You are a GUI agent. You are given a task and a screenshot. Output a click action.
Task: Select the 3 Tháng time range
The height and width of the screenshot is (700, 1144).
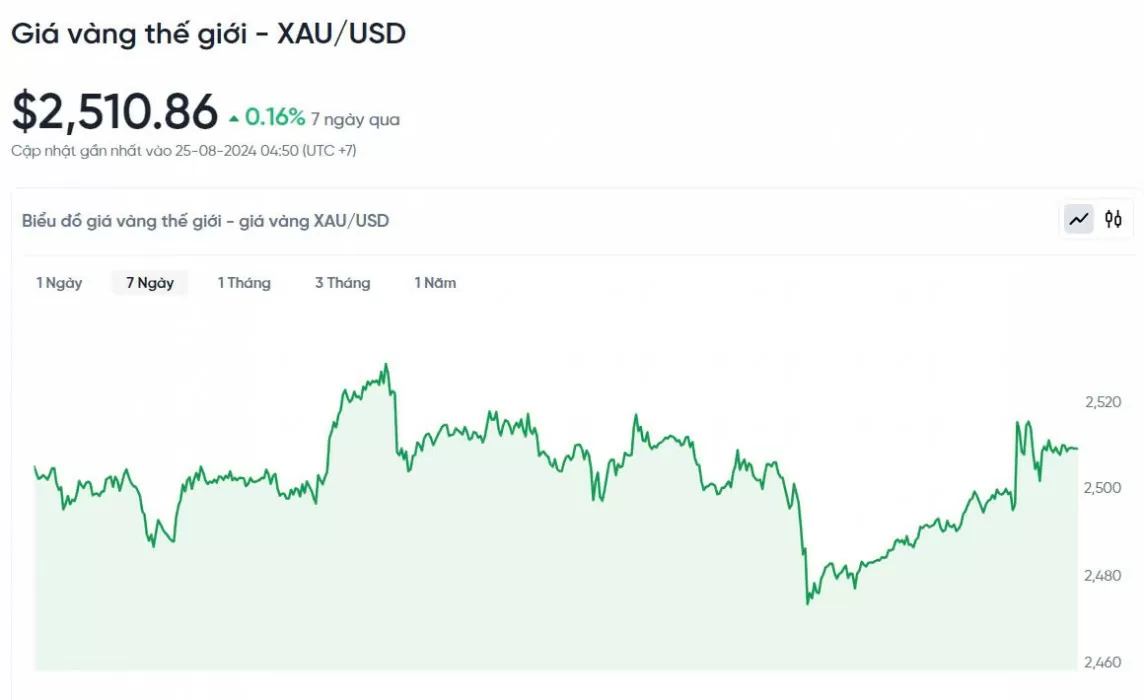(x=342, y=282)
